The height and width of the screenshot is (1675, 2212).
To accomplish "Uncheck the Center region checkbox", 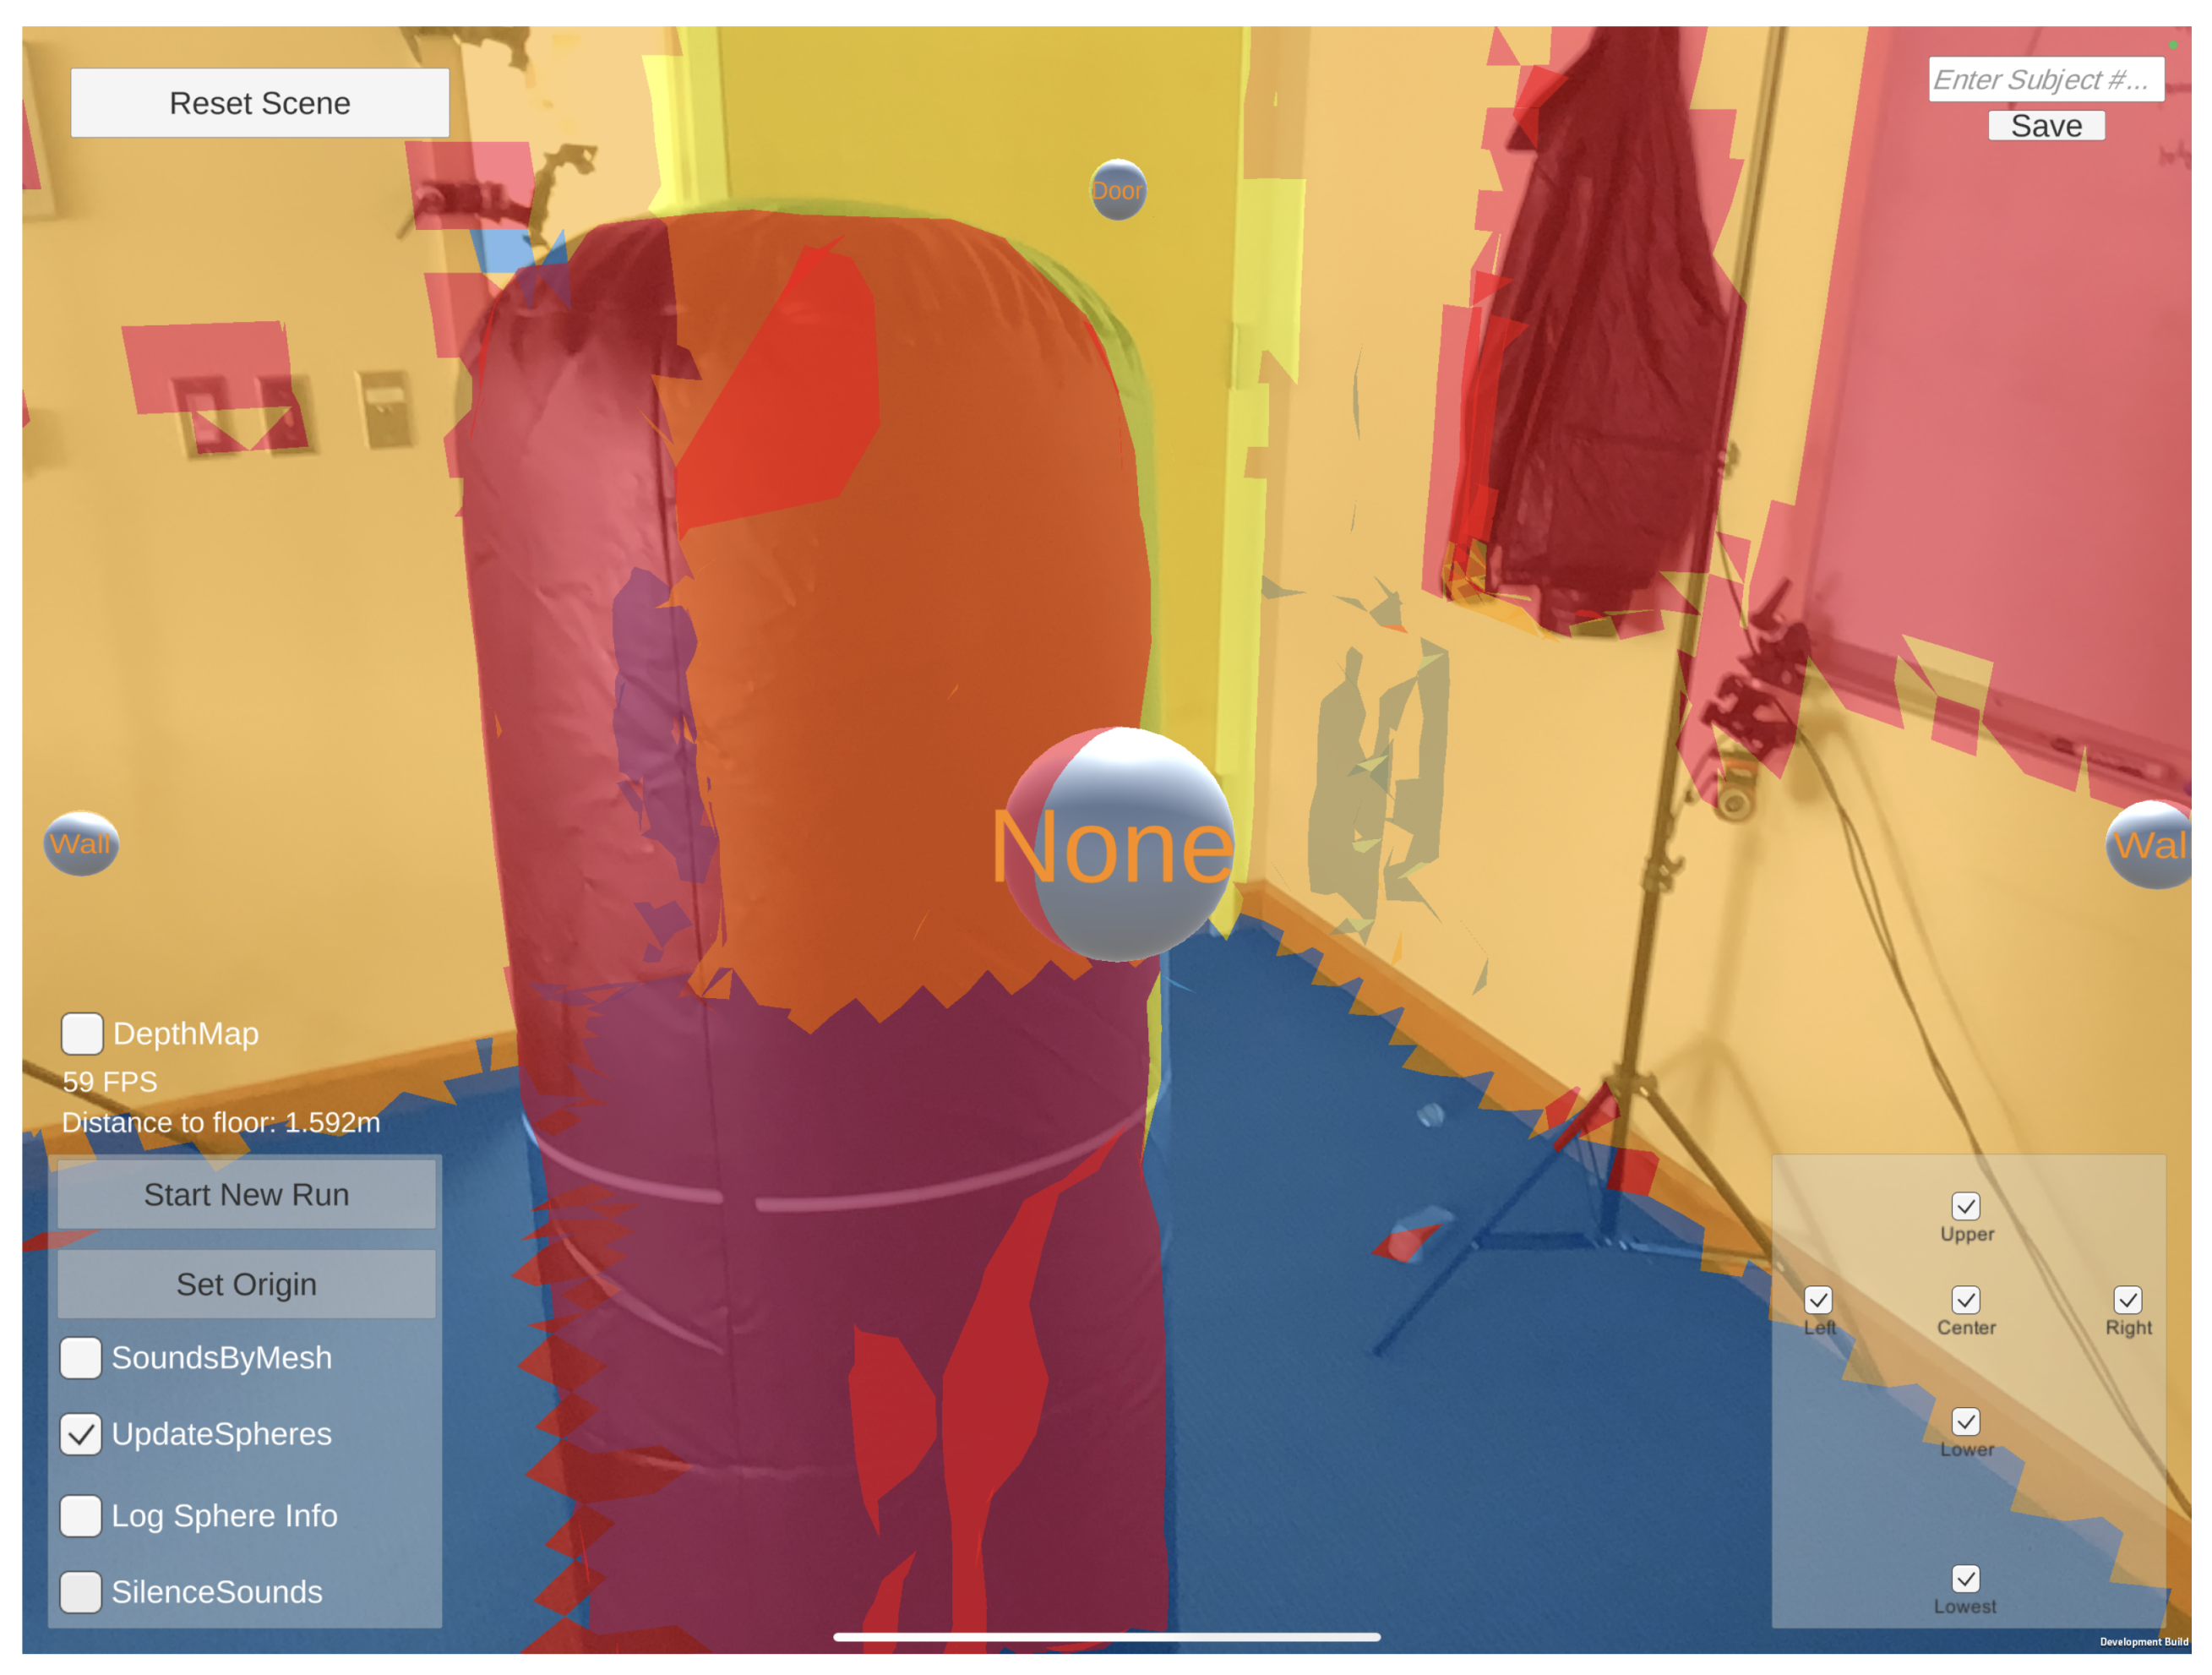I will [1966, 1300].
